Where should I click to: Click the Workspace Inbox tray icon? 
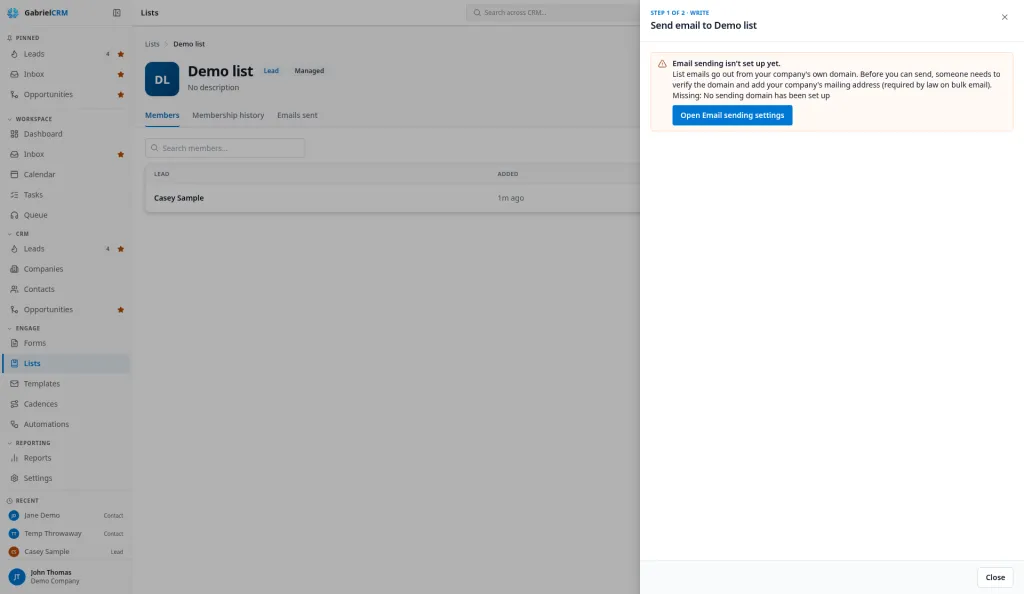click(x=14, y=154)
